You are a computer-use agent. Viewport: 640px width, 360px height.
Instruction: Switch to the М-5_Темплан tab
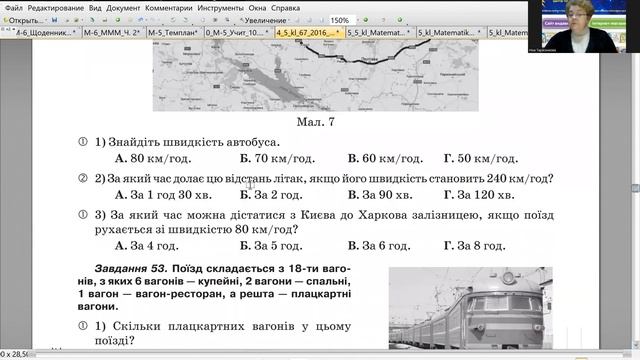(175, 32)
